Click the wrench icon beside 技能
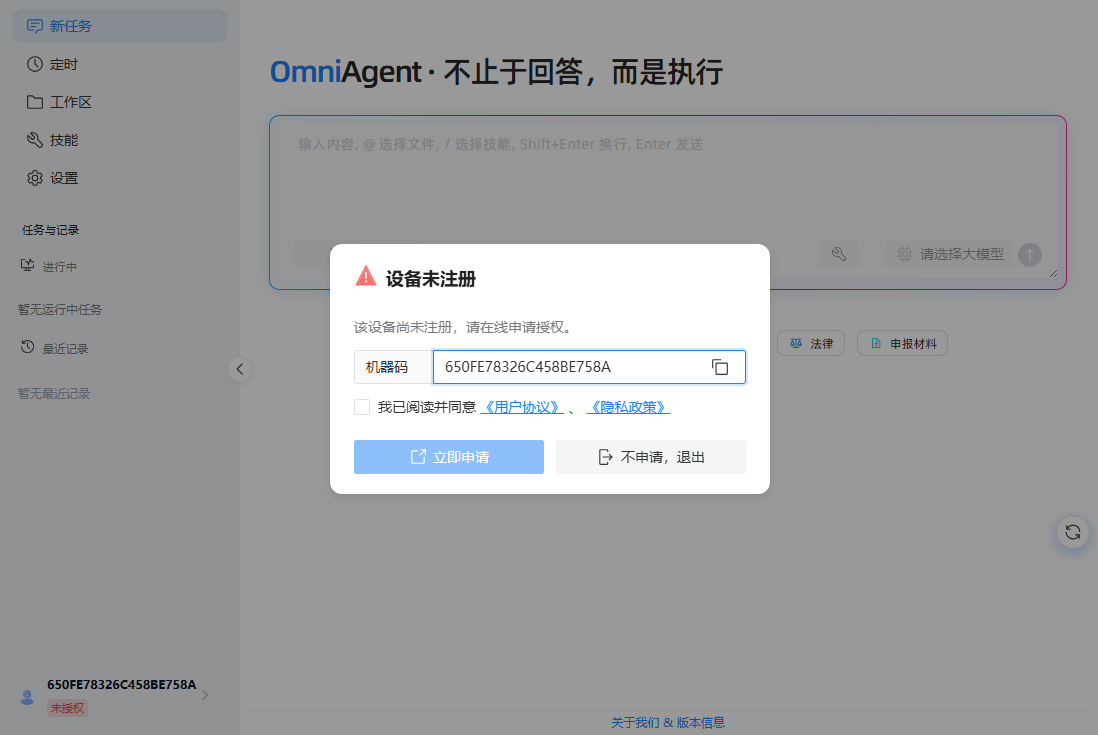Screen dimensions: 1098x735 pyautogui.click(x=34, y=140)
